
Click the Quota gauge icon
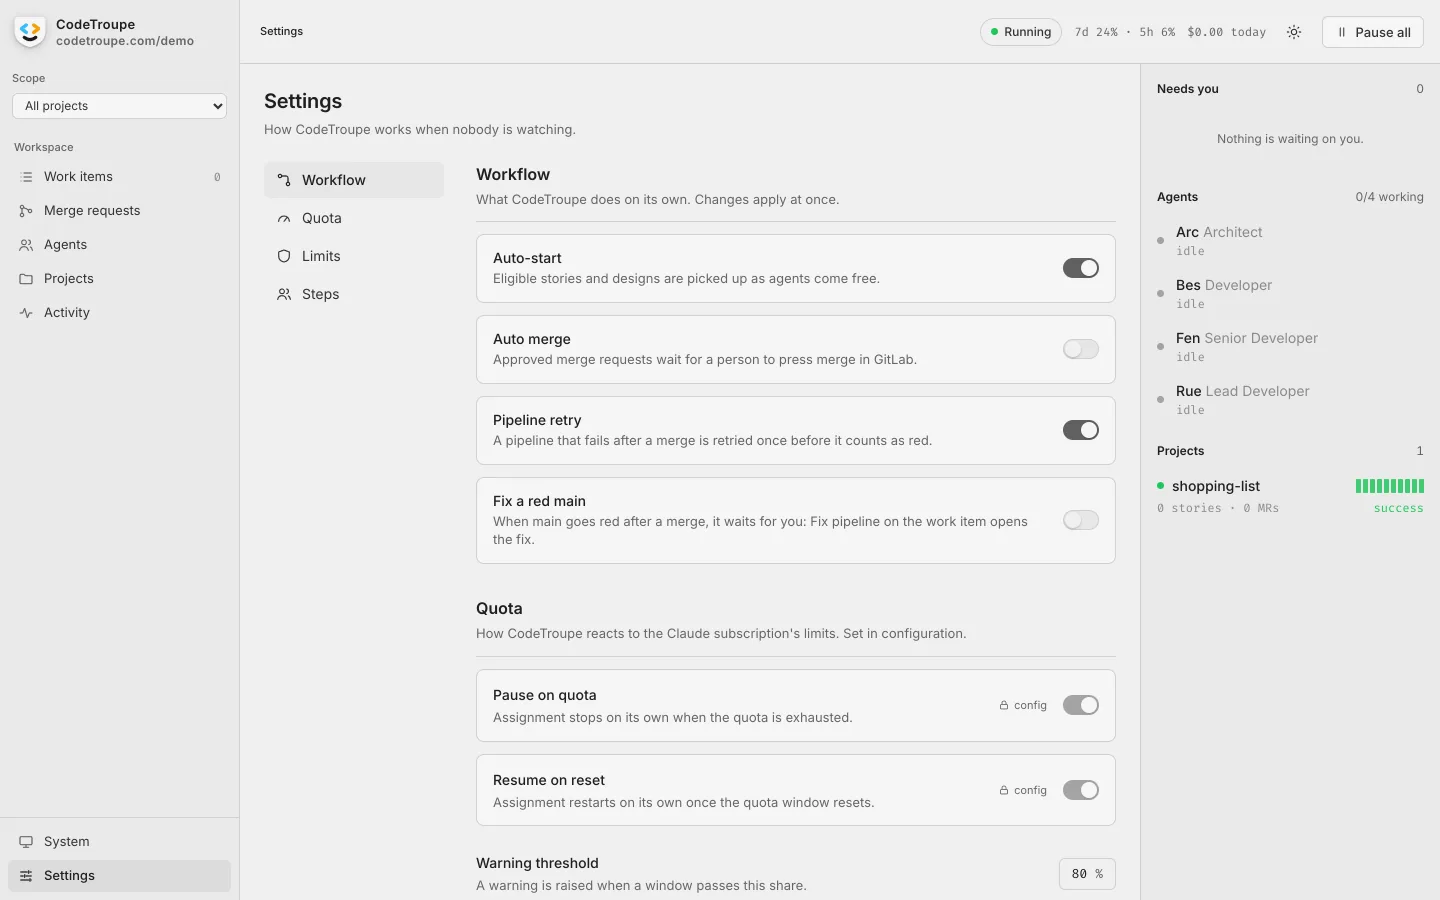click(284, 218)
